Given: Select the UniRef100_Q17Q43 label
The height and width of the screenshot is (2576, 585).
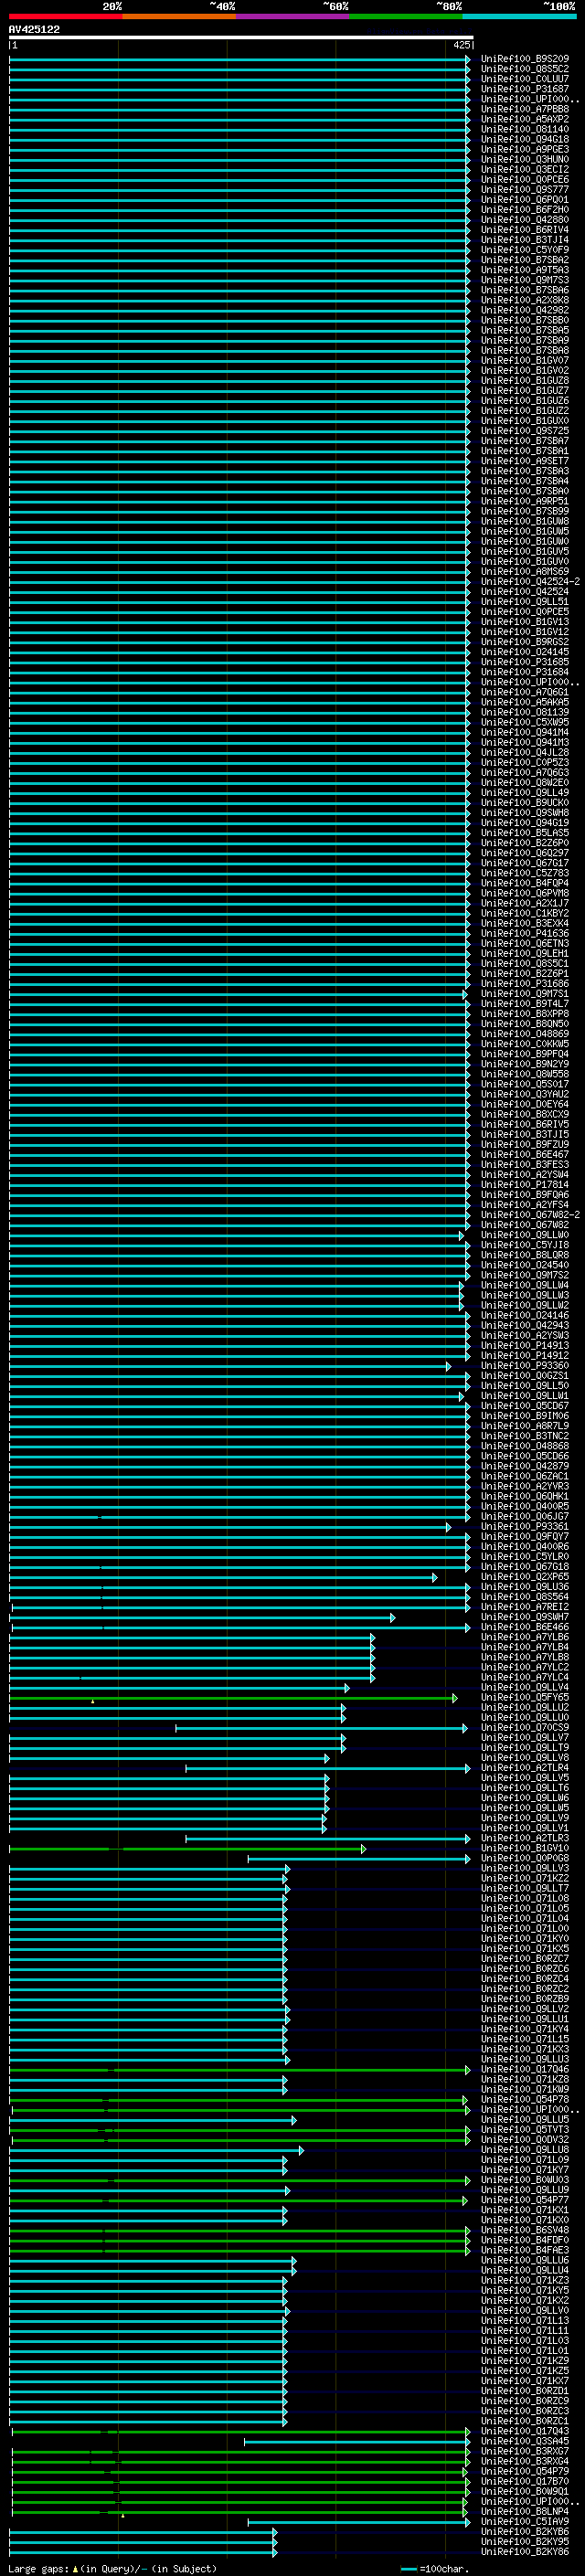Looking at the screenshot, I should click(x=525, y=2431).
